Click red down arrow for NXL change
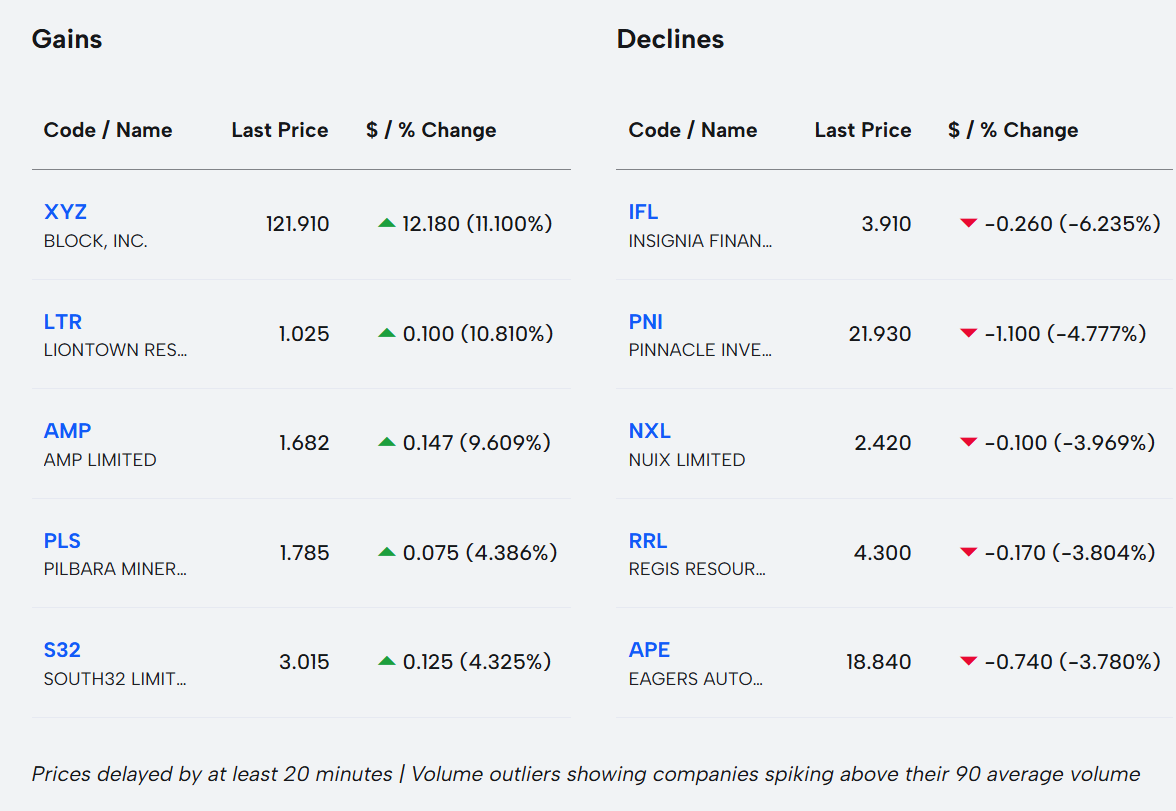The width and height of the screenshot is (1176, 811). click(x=968, y=443)
